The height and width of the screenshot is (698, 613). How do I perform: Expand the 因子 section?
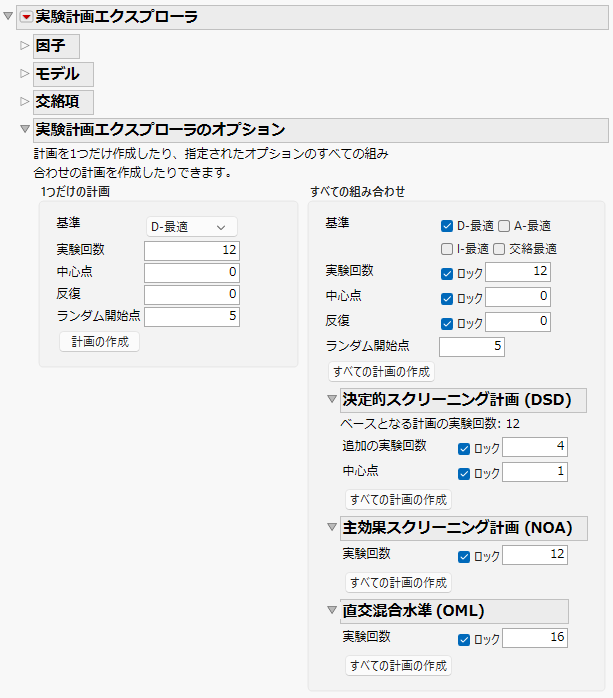pos(24,45)
